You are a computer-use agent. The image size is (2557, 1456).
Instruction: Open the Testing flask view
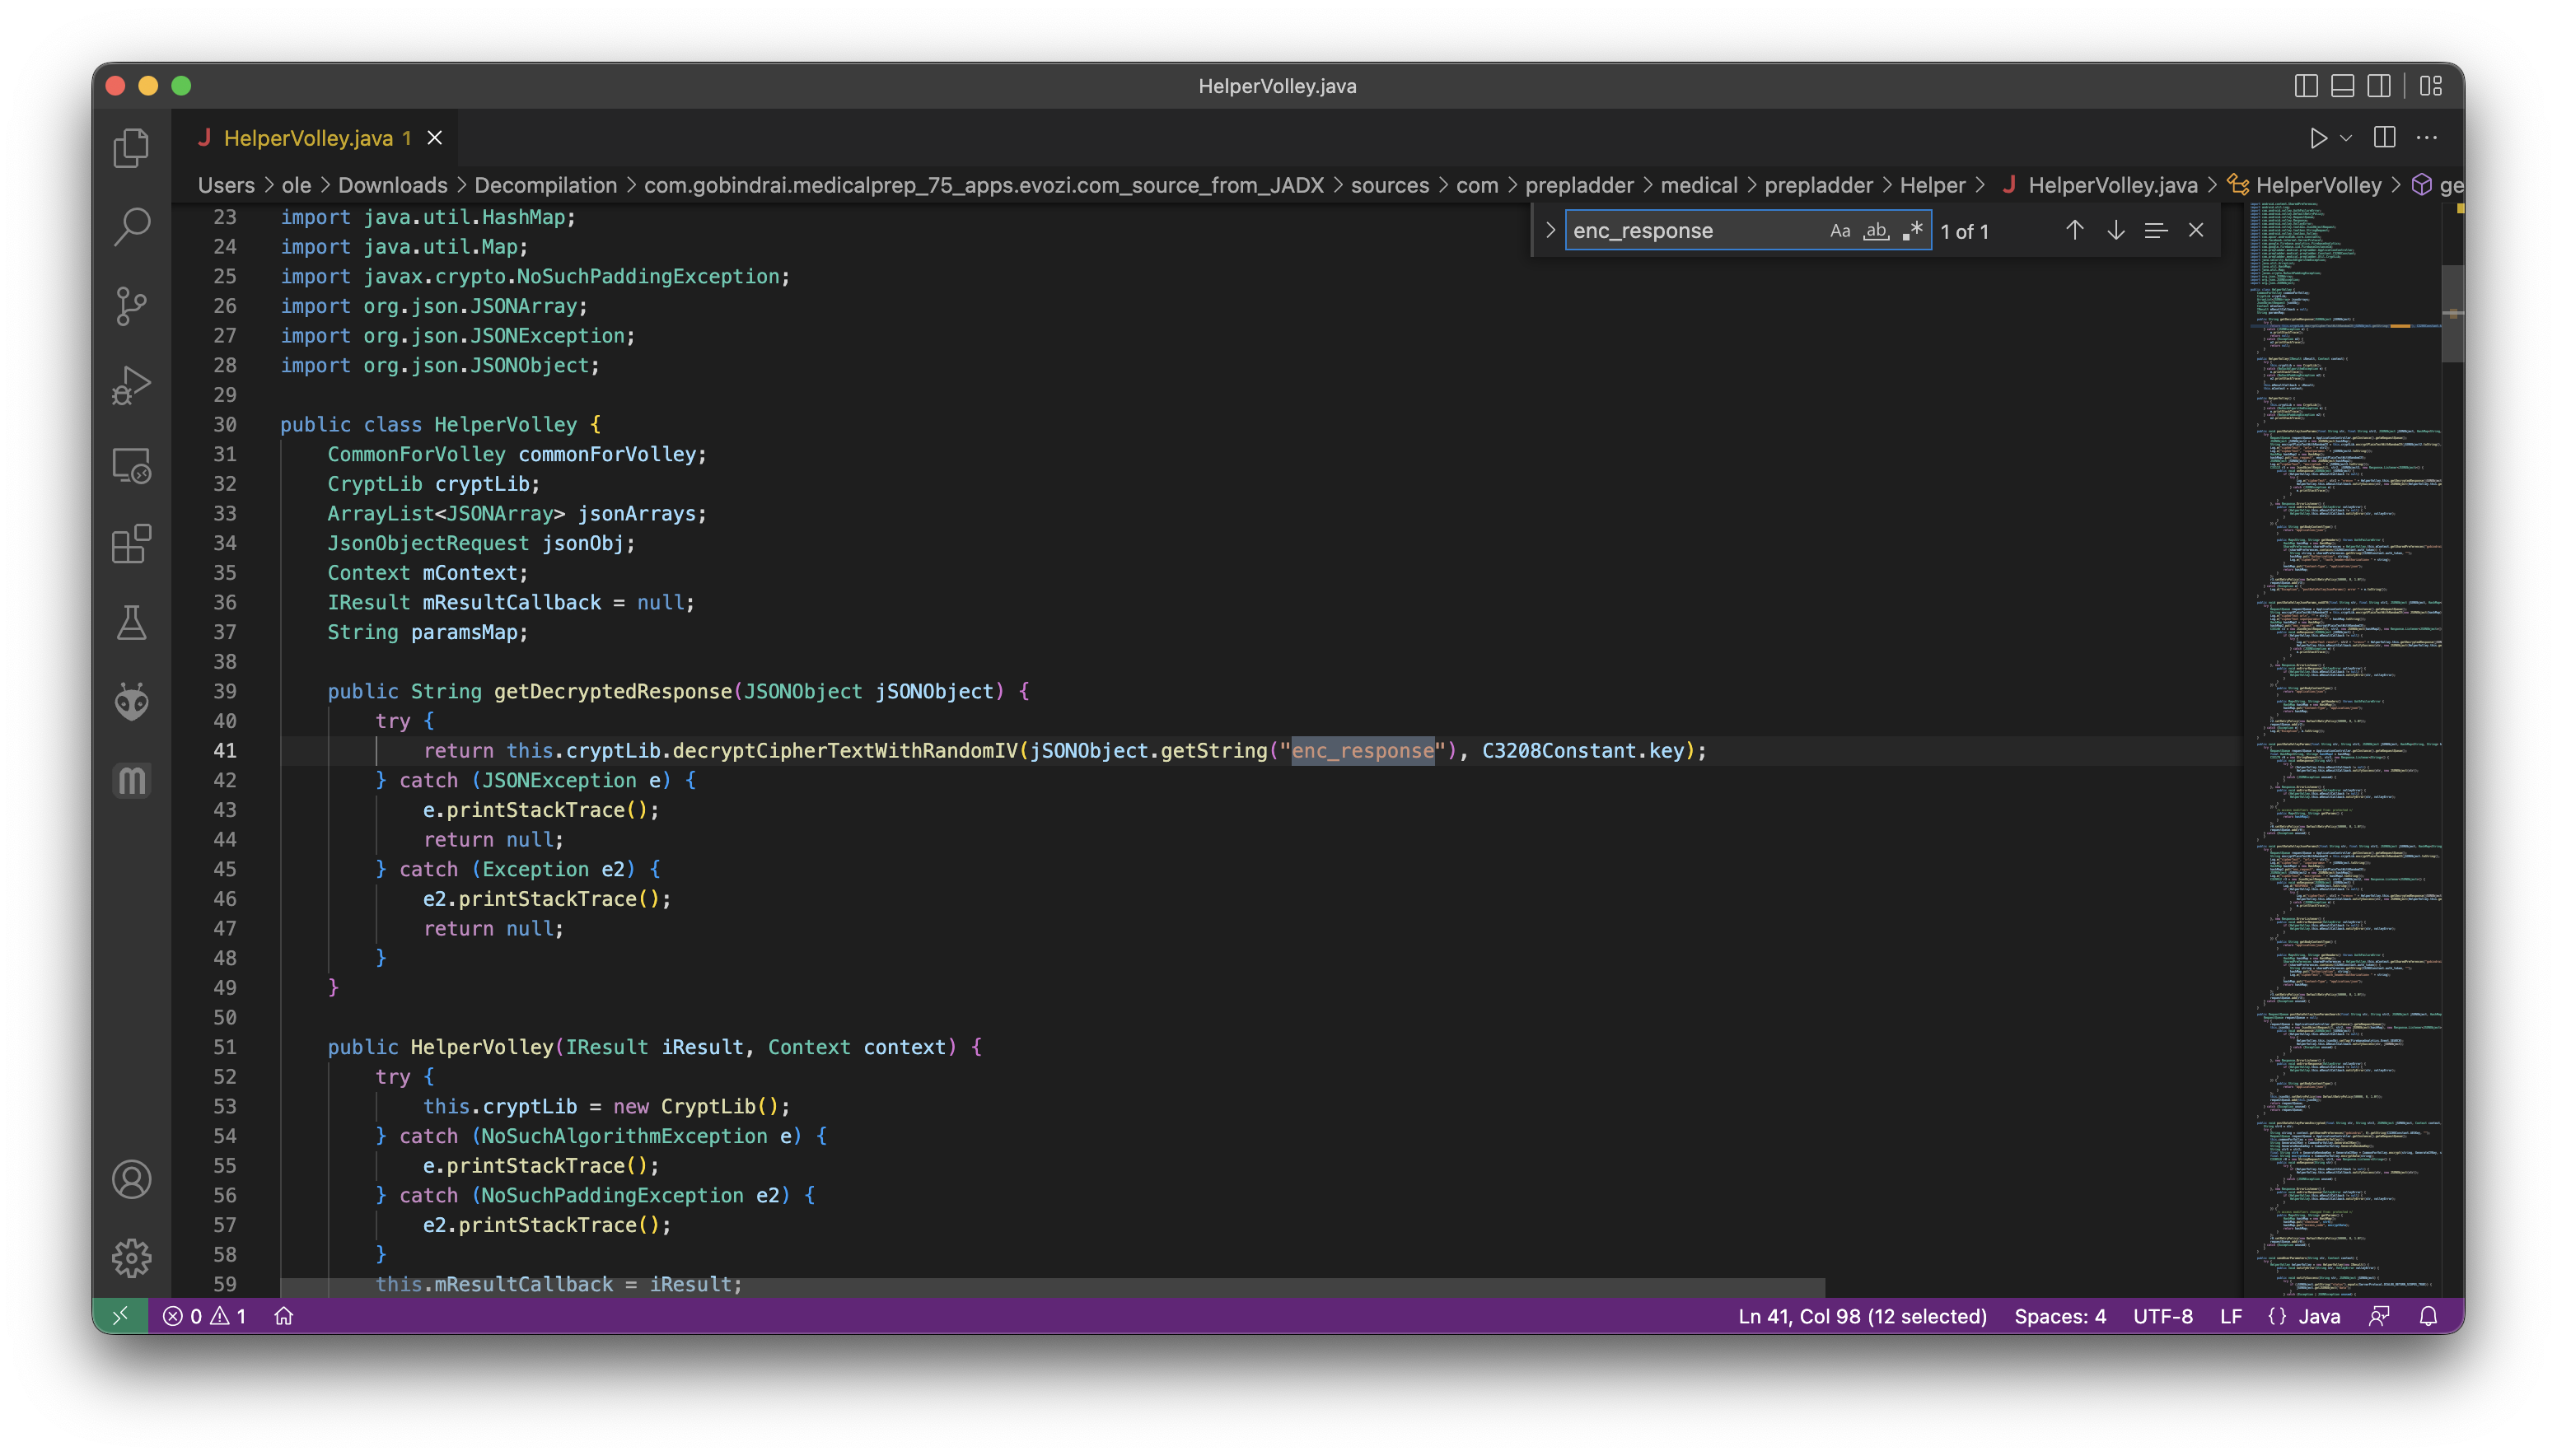[131, 623]
